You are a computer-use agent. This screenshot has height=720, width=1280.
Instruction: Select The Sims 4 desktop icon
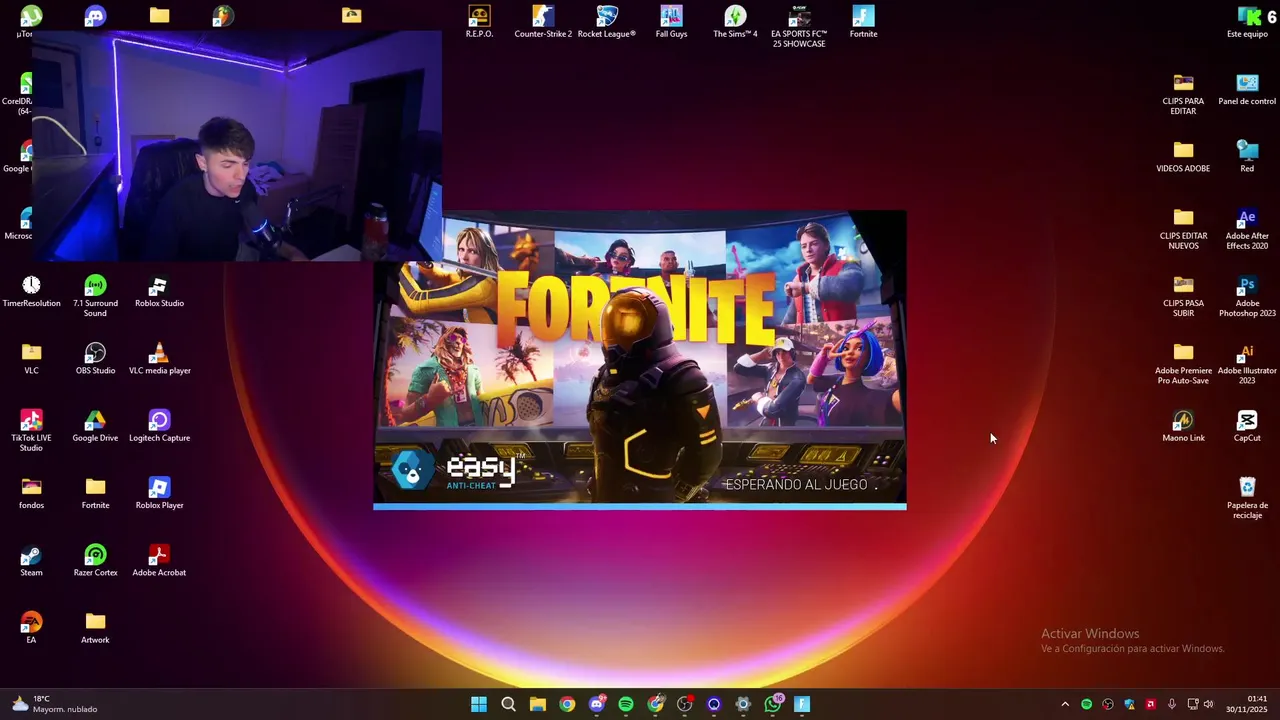click(735, 21)
